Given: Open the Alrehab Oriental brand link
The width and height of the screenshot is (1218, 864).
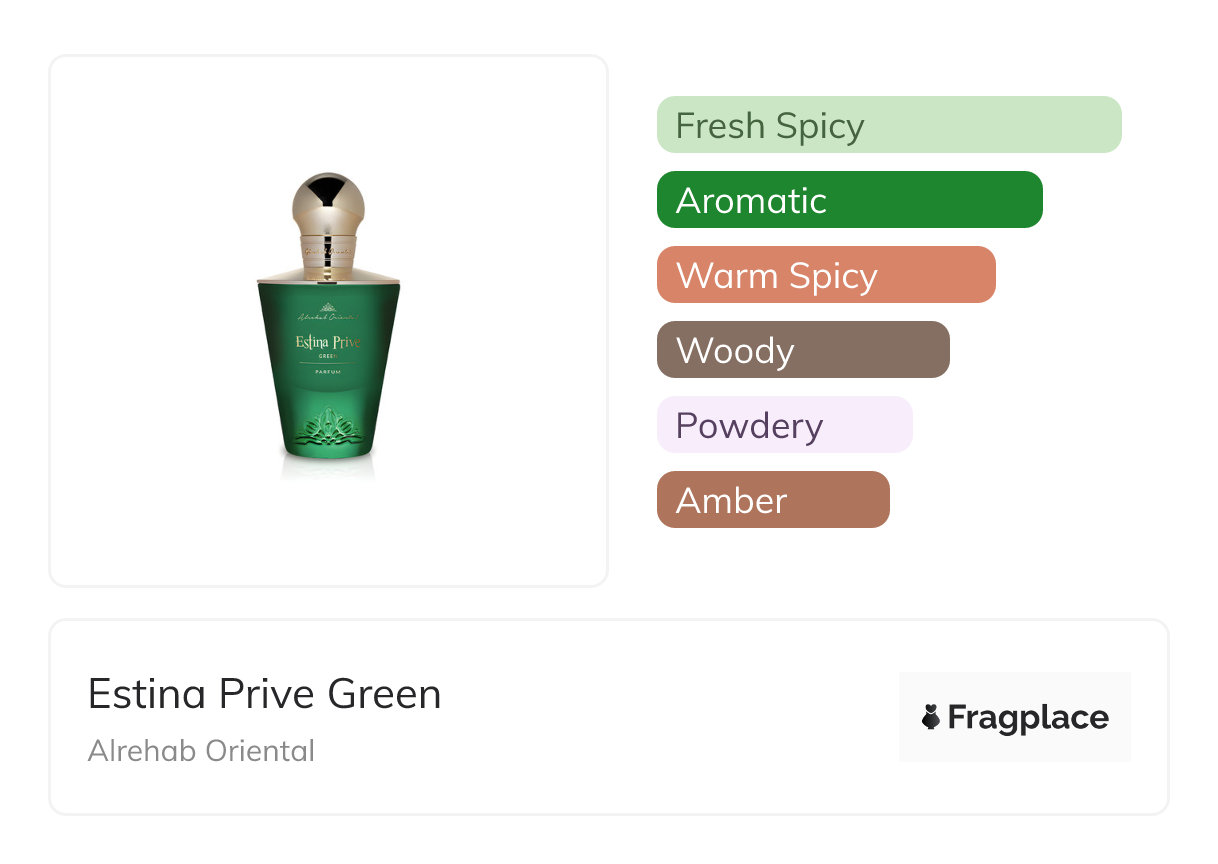Looking at the screenshot, I should (x=201, y=750).
